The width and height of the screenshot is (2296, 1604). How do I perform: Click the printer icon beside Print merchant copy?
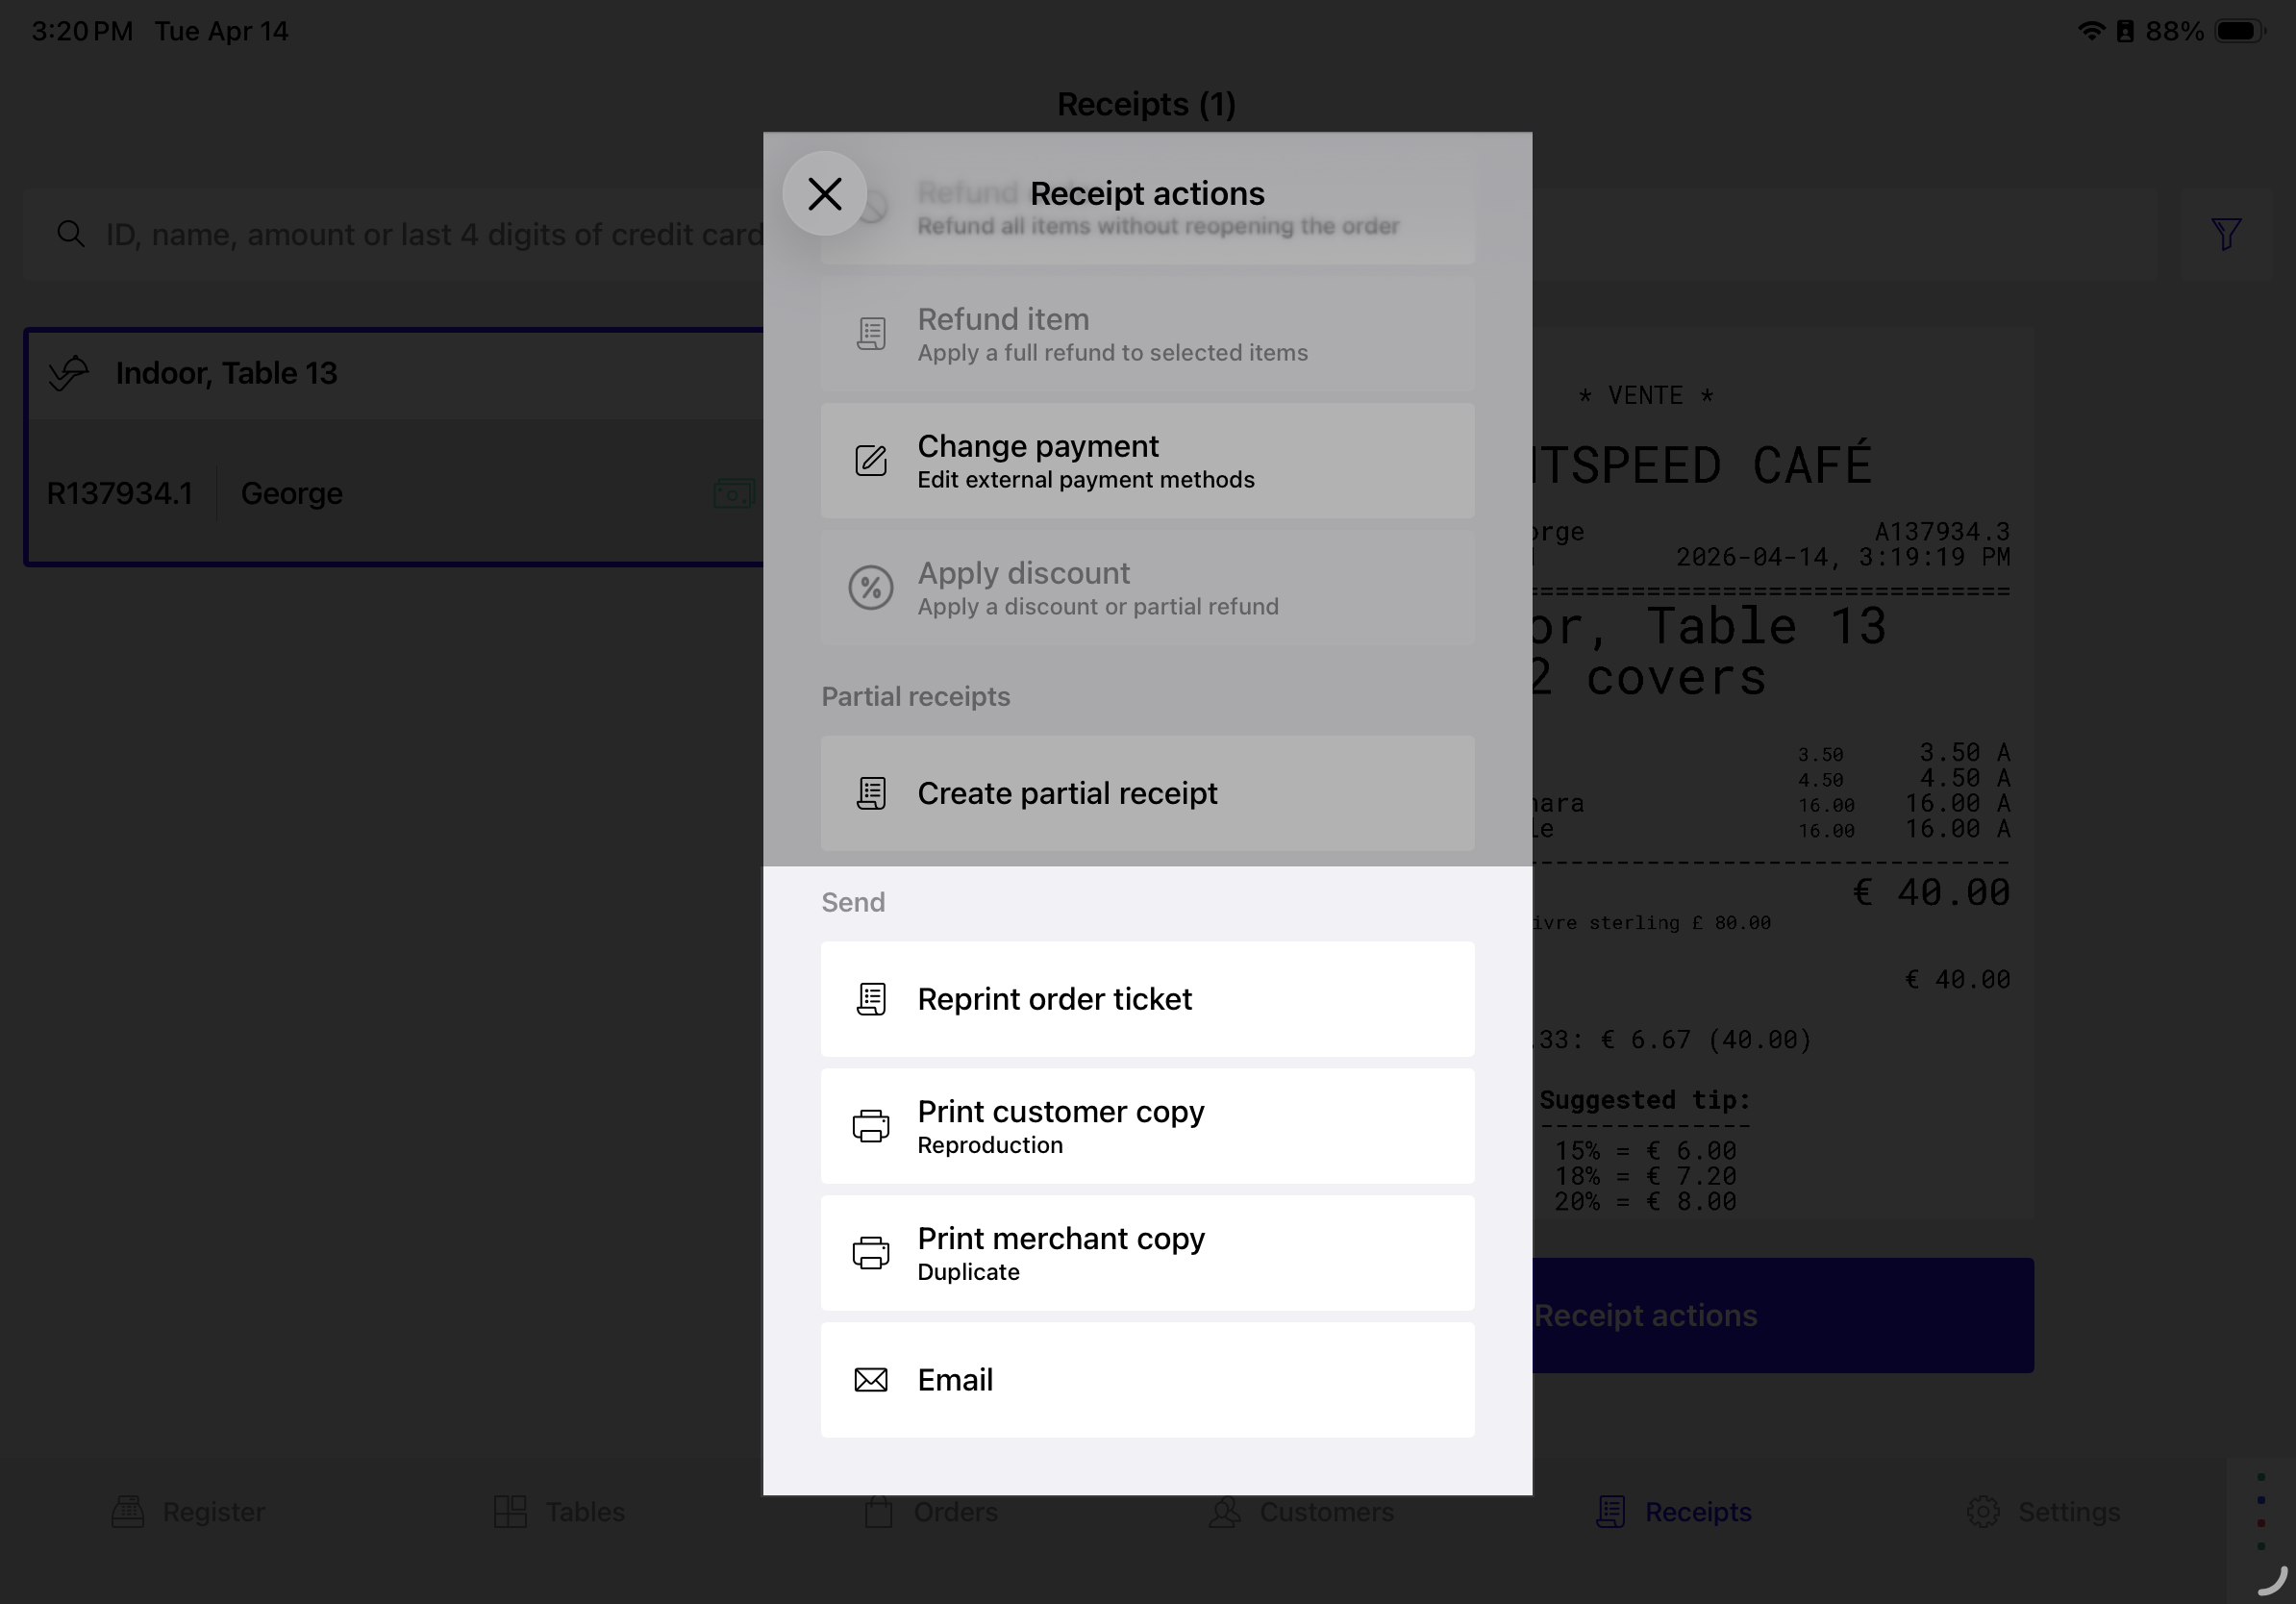pyautogui.click(x=869, y=1252)
